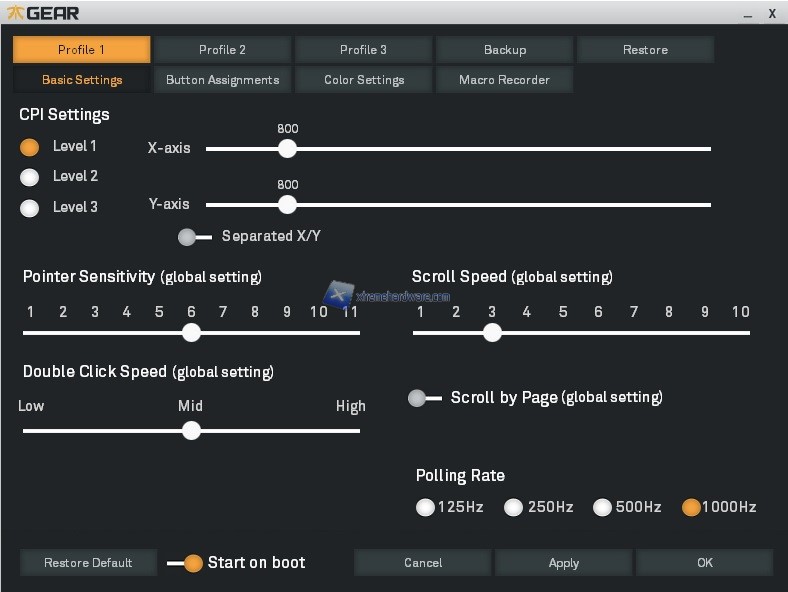Screen dimensions: 788x592
Task: Click the Backup button
Action: [504, 50]
